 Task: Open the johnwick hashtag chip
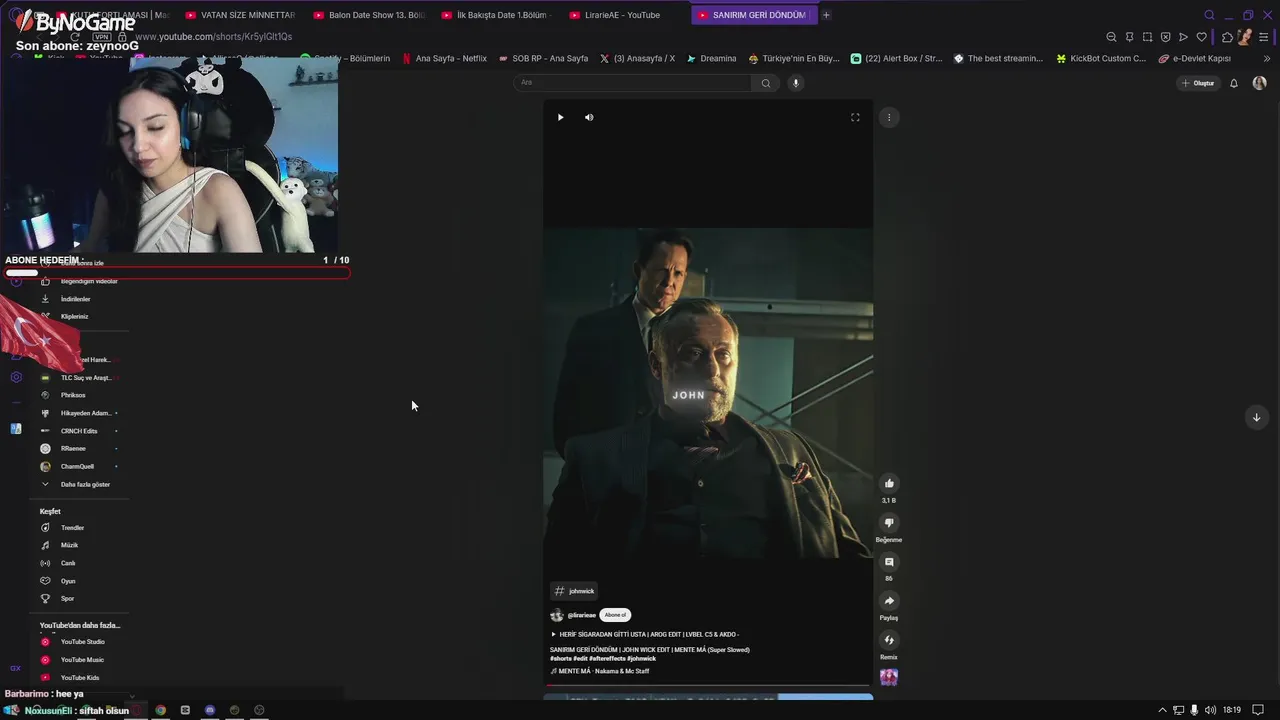point(574,591)
